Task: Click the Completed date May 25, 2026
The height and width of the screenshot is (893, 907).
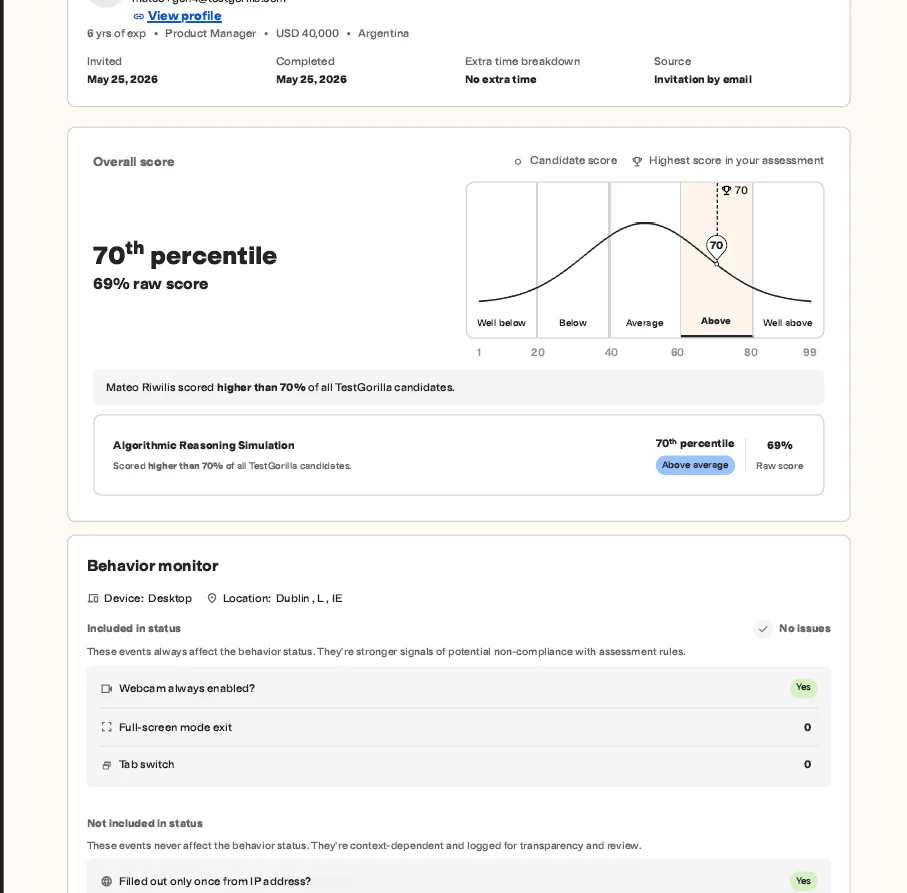Action: coord(311,80)
